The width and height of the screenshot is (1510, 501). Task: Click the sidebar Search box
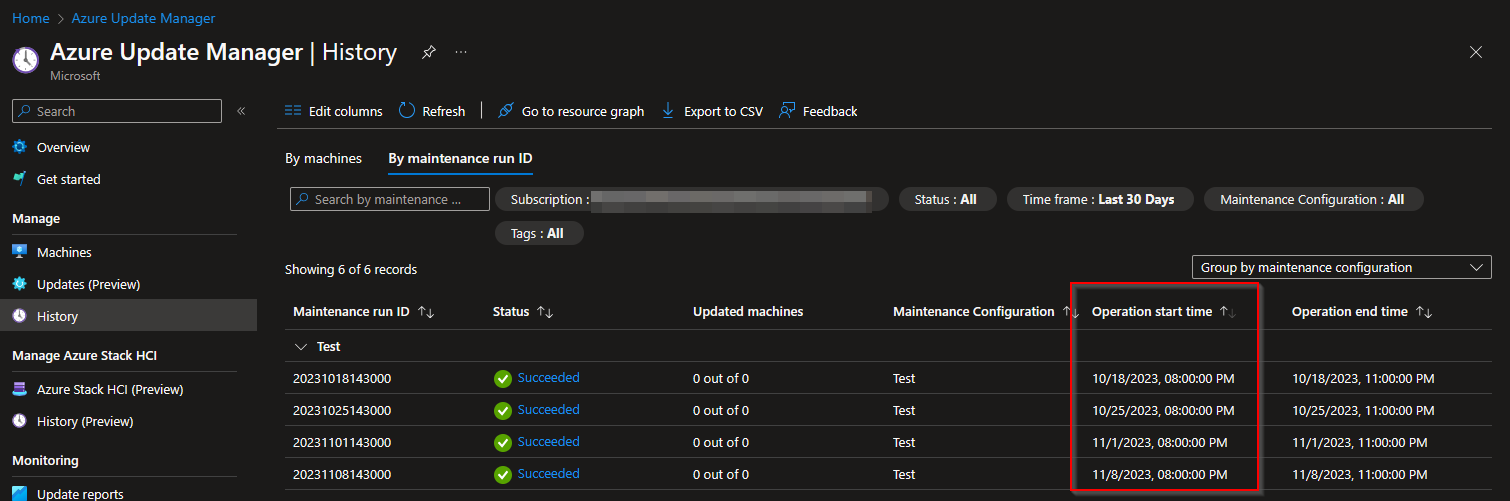117,111
